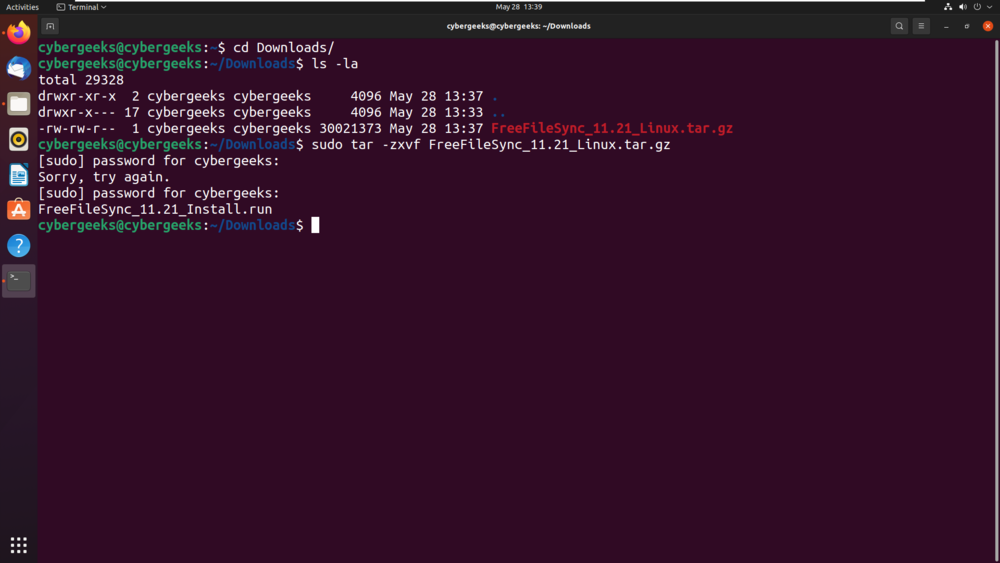Open the Help icon in the dock
The width and height of the screenshot is (1000, 563).
(x=18, y=245)
